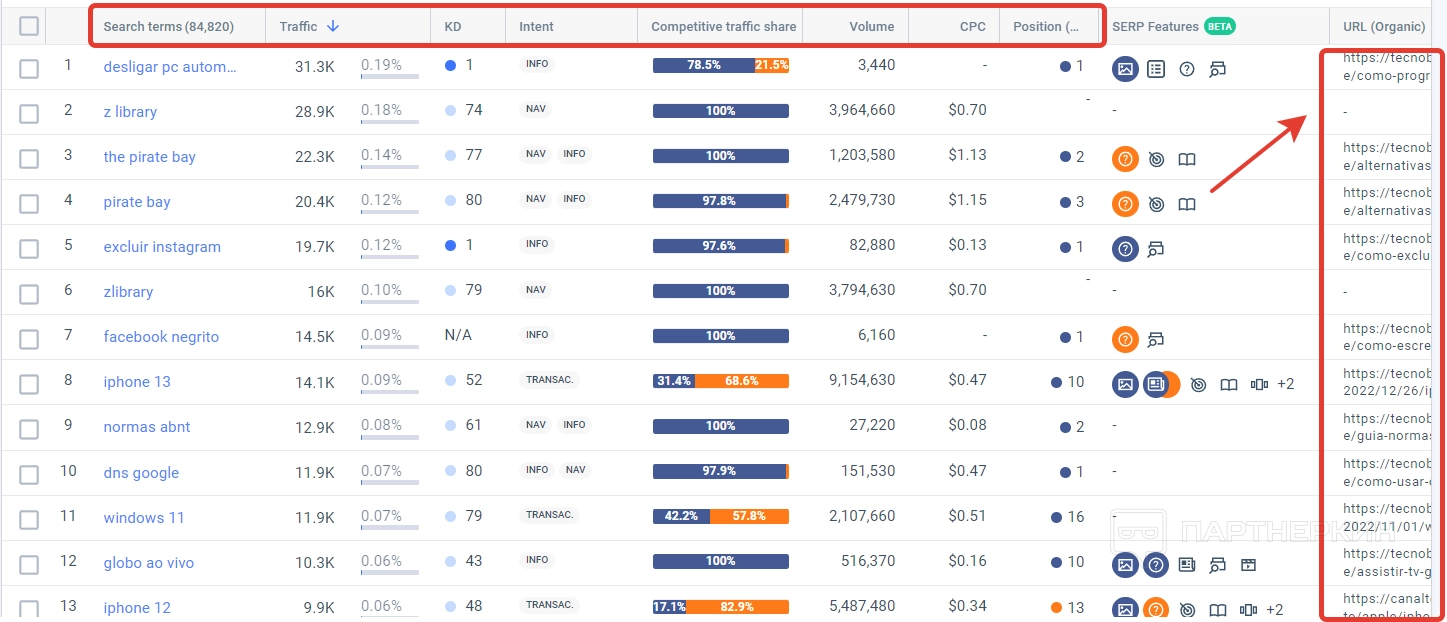Click the orange question icon for facebook negrito
Image resolution: width=1447 pixels, height=622 pixels.
[x=1125, y=340]
